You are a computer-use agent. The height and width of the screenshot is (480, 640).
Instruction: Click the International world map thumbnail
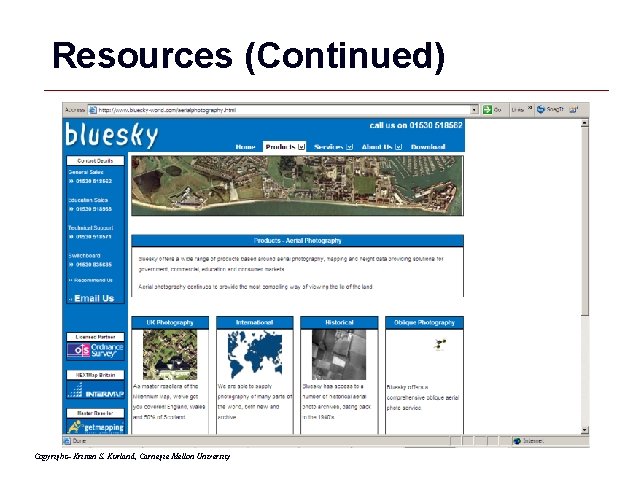click(x=255, y=354)
